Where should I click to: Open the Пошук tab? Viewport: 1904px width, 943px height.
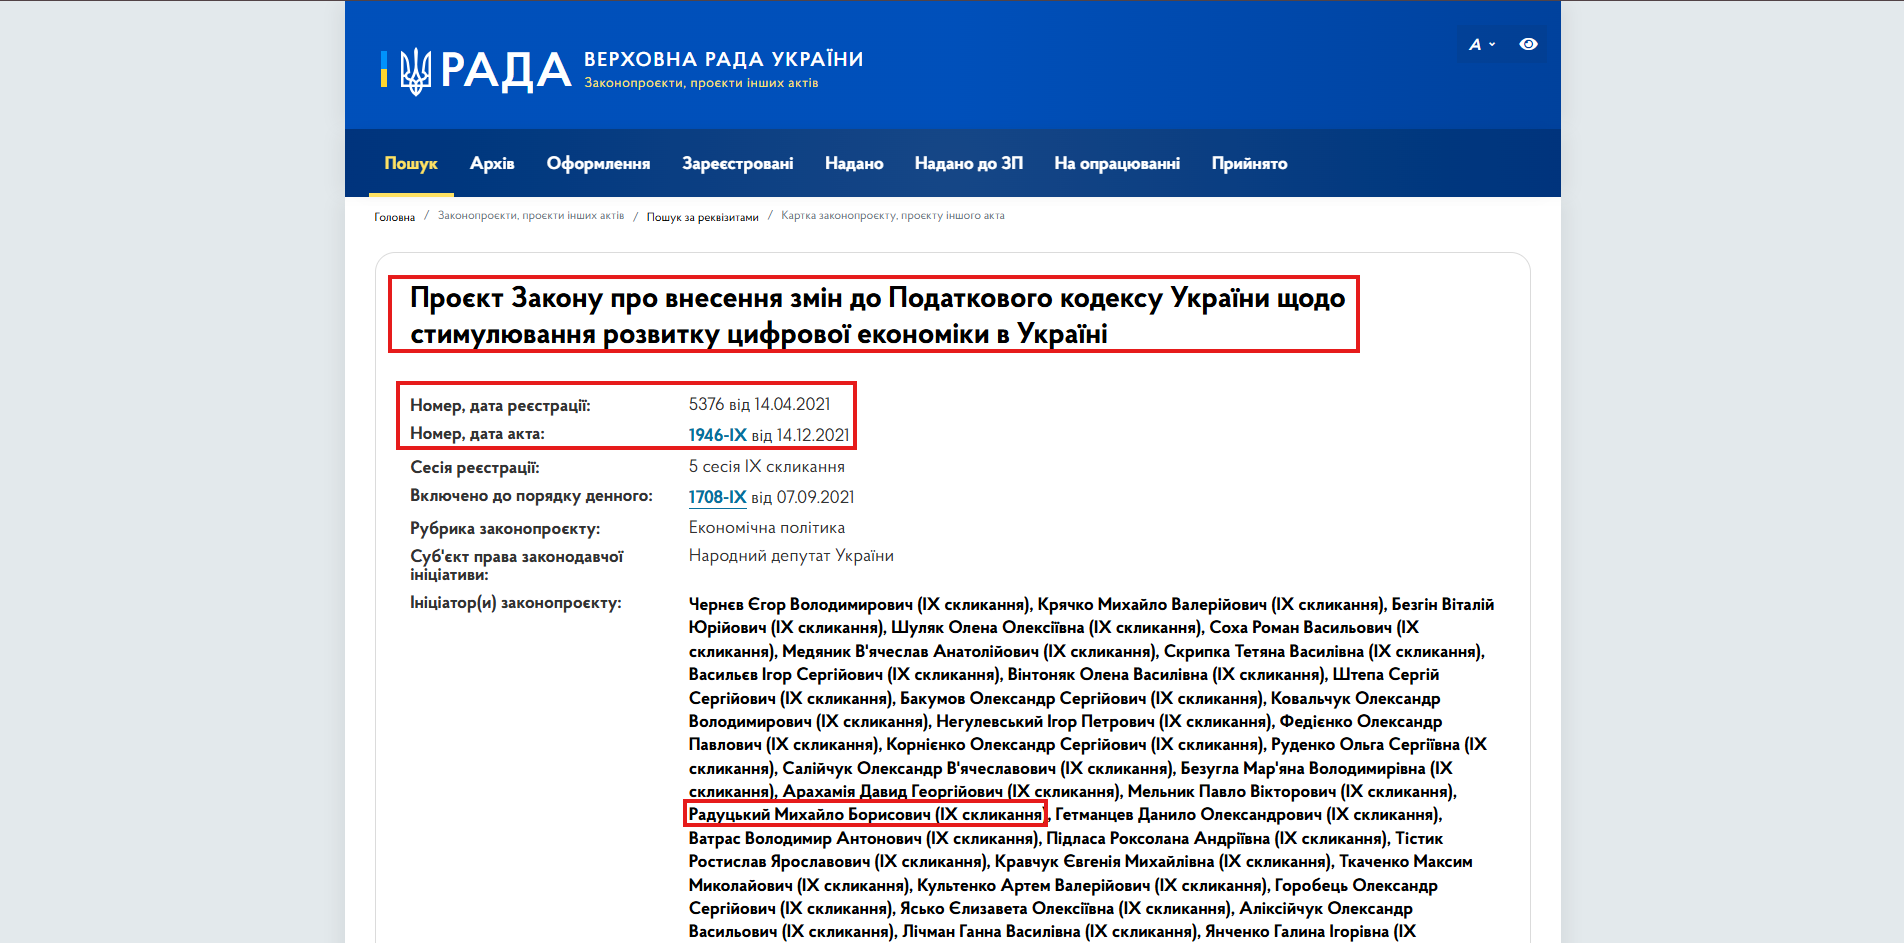411,163
